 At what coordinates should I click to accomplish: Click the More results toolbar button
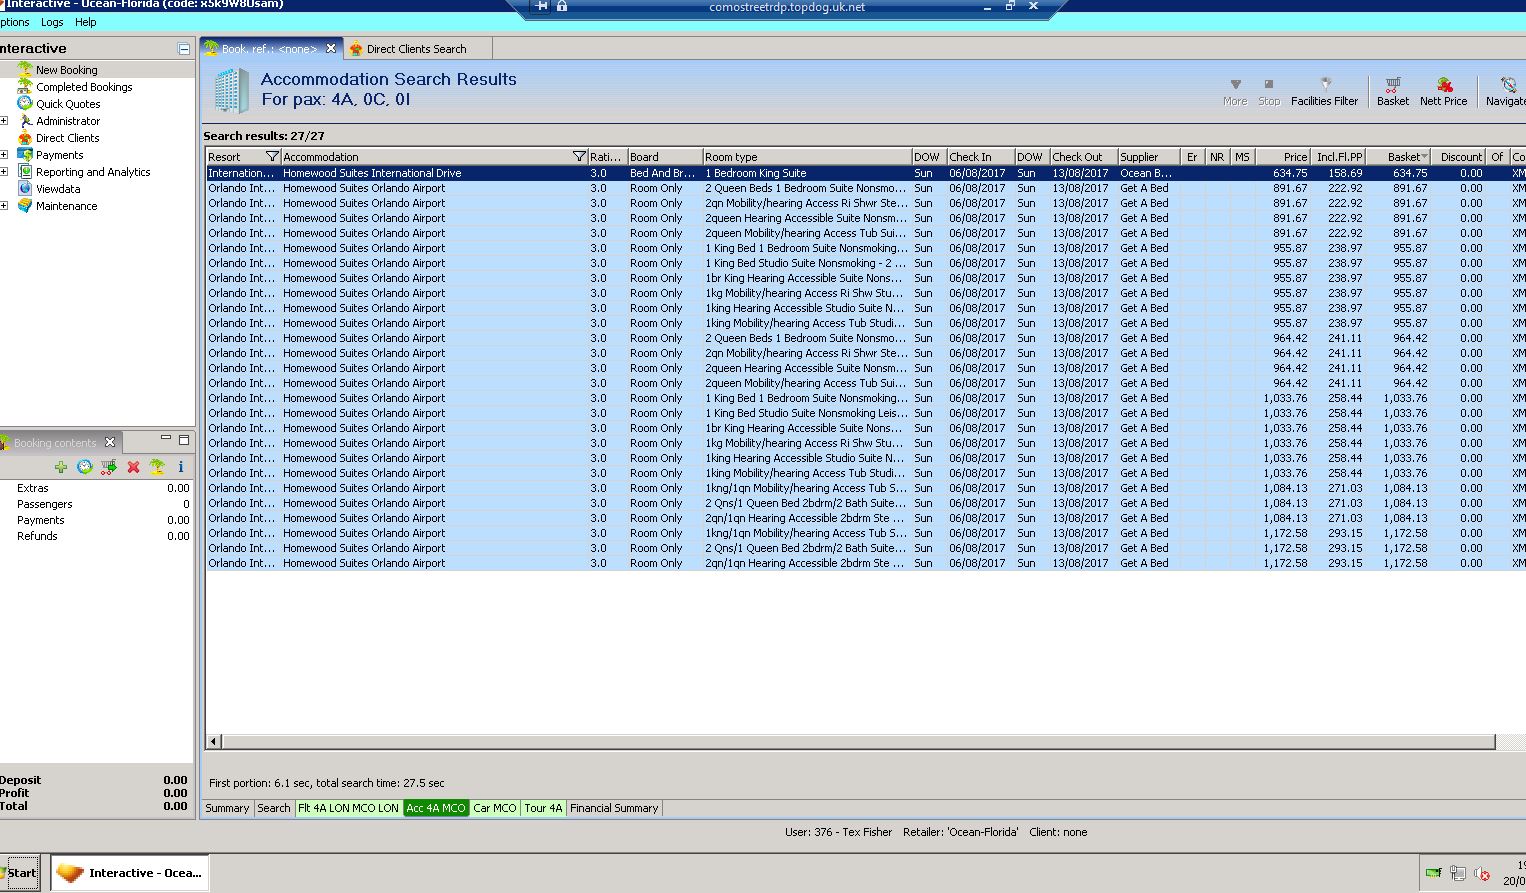point(1235,91)
